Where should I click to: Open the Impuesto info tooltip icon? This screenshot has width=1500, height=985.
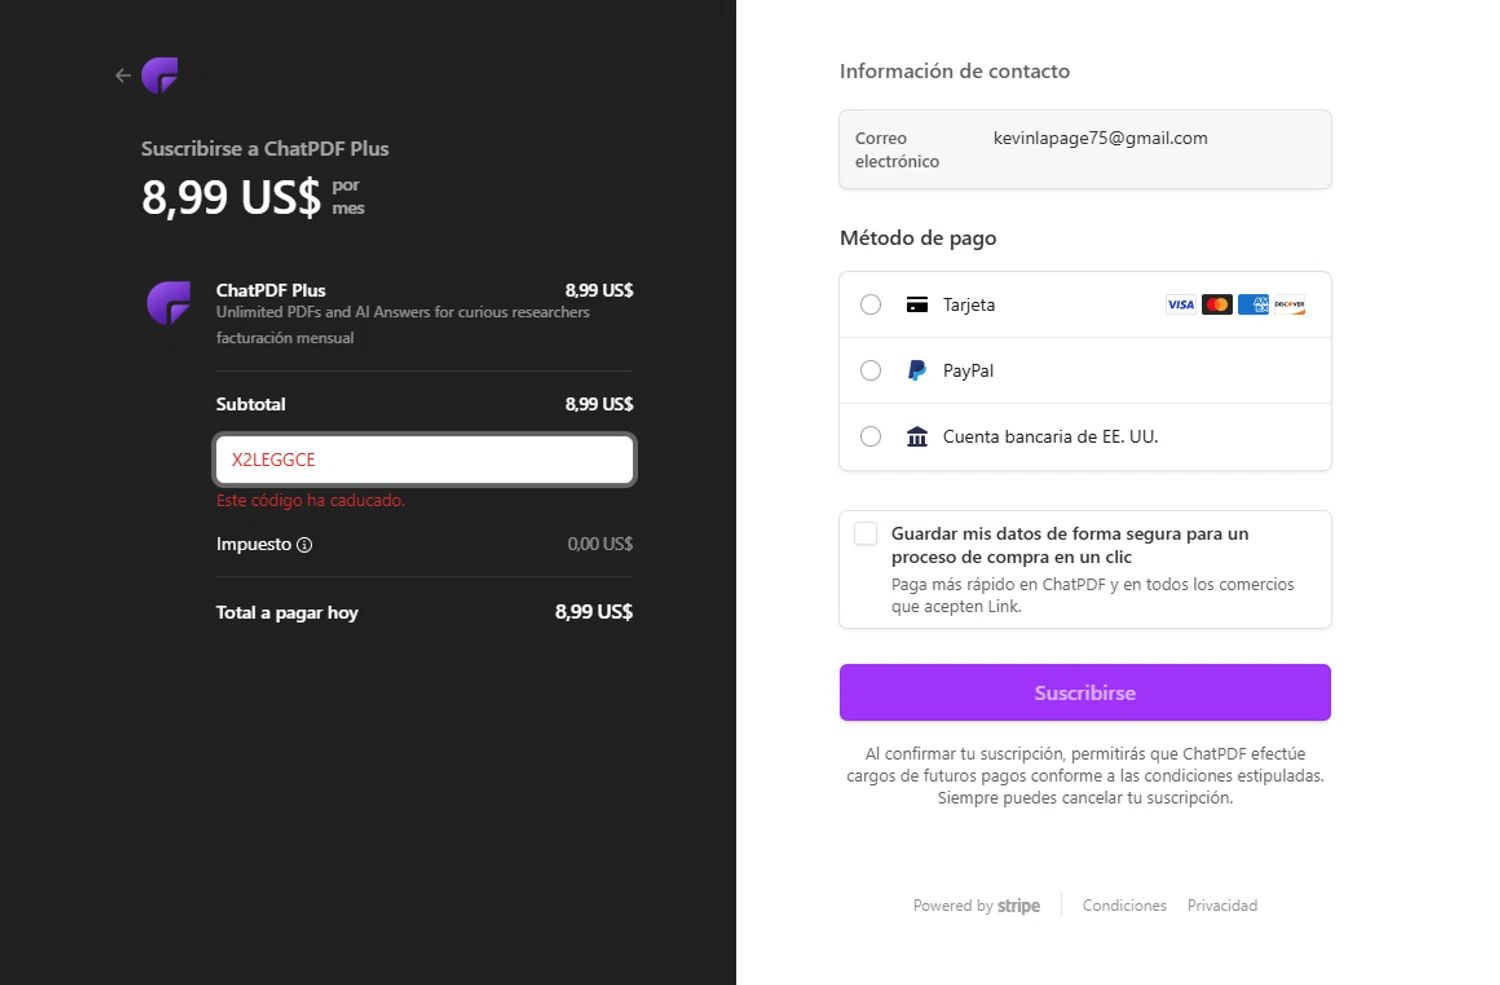305,545
